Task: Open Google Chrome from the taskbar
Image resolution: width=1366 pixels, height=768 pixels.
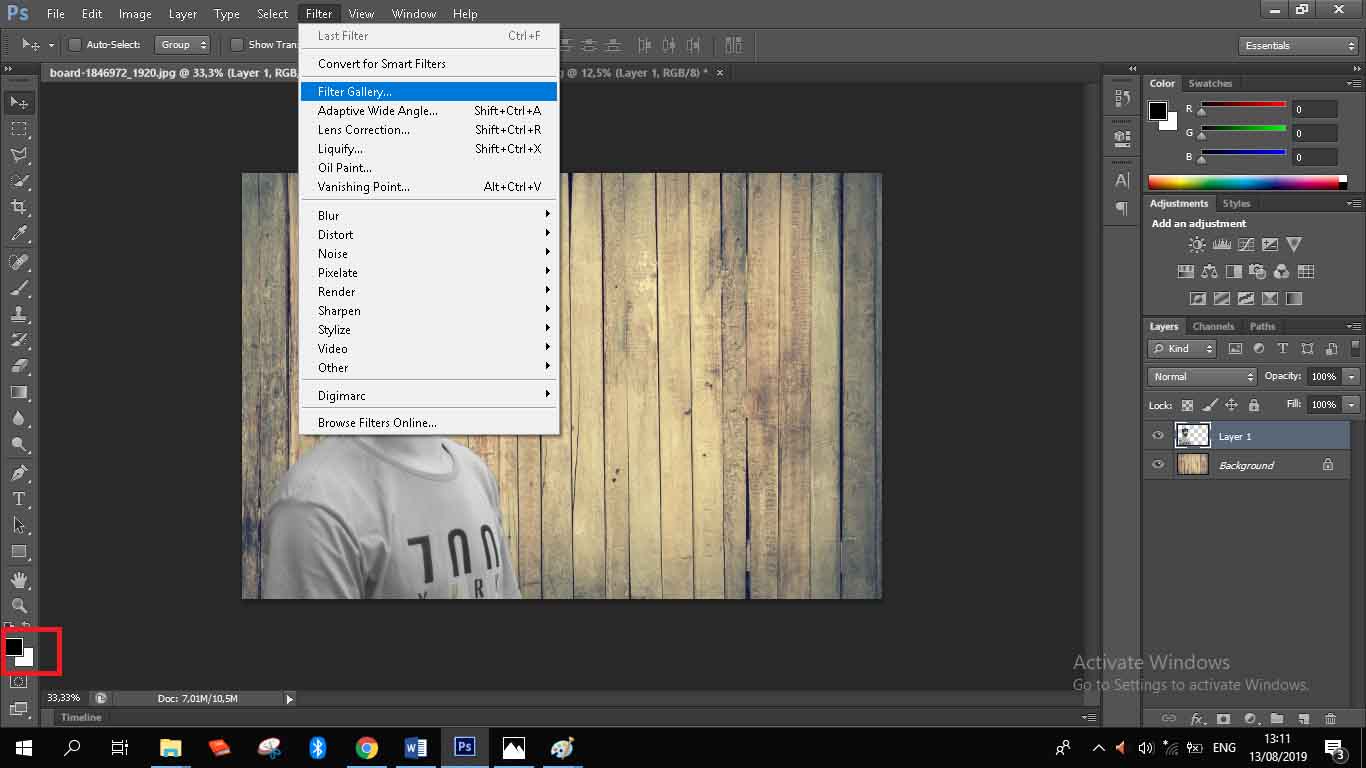Action: point(367,748)
